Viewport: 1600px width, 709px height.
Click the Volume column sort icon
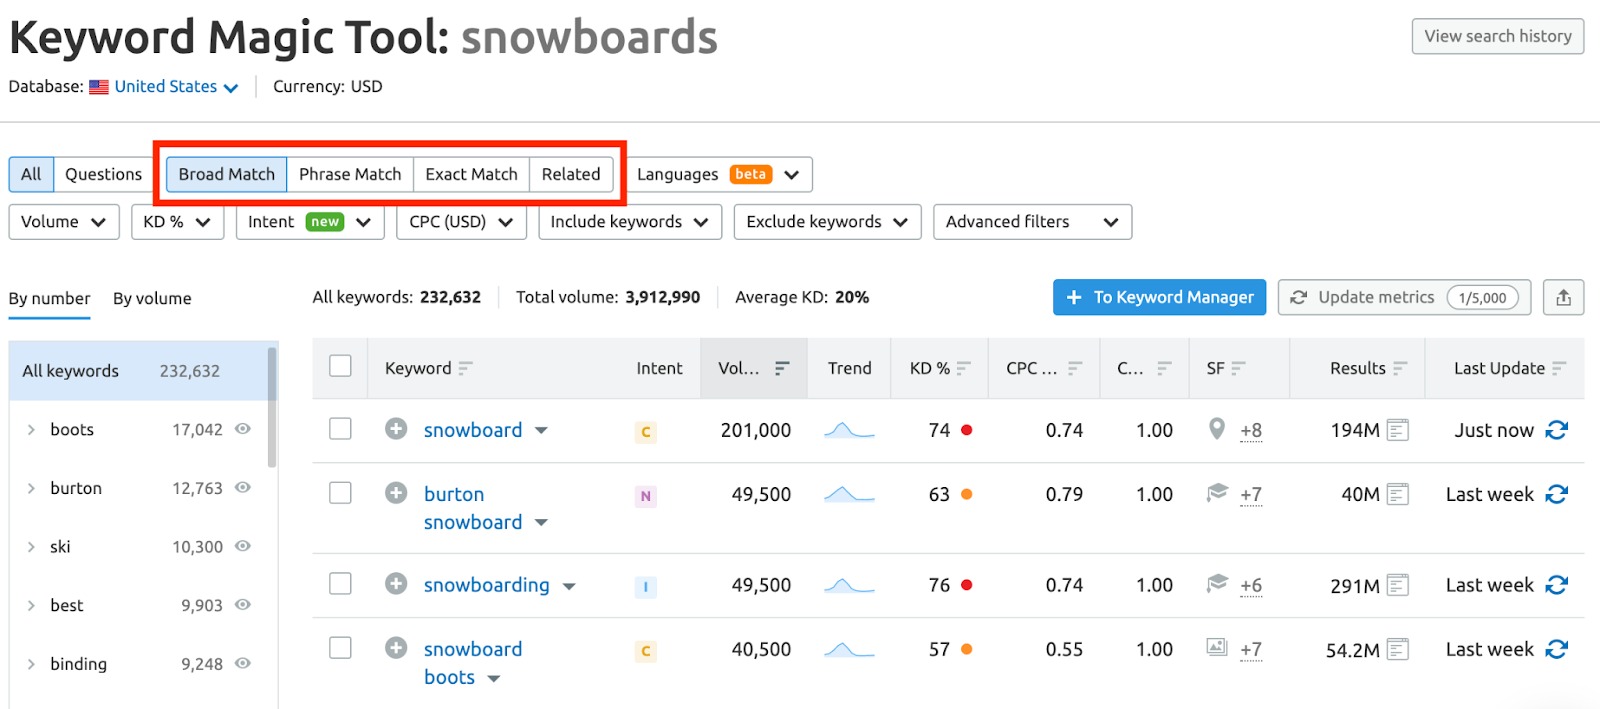point(782,368)
